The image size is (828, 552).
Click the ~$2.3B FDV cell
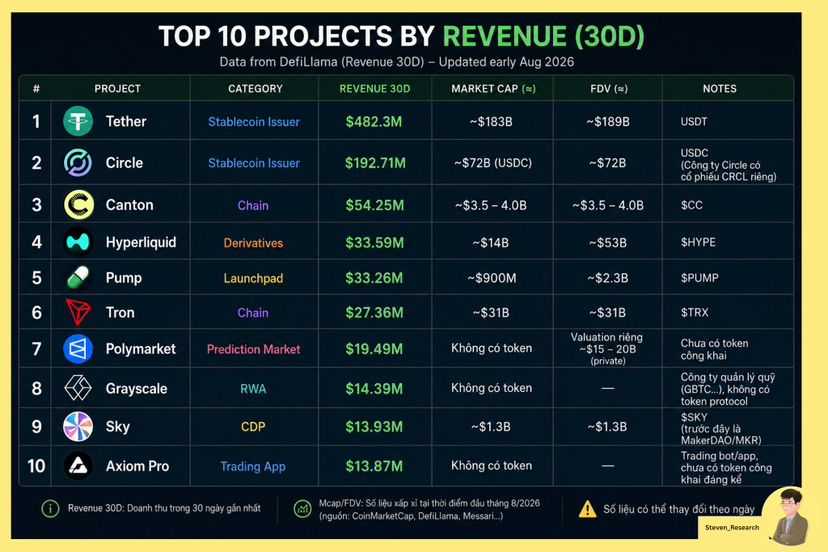[x=608, y=278]
